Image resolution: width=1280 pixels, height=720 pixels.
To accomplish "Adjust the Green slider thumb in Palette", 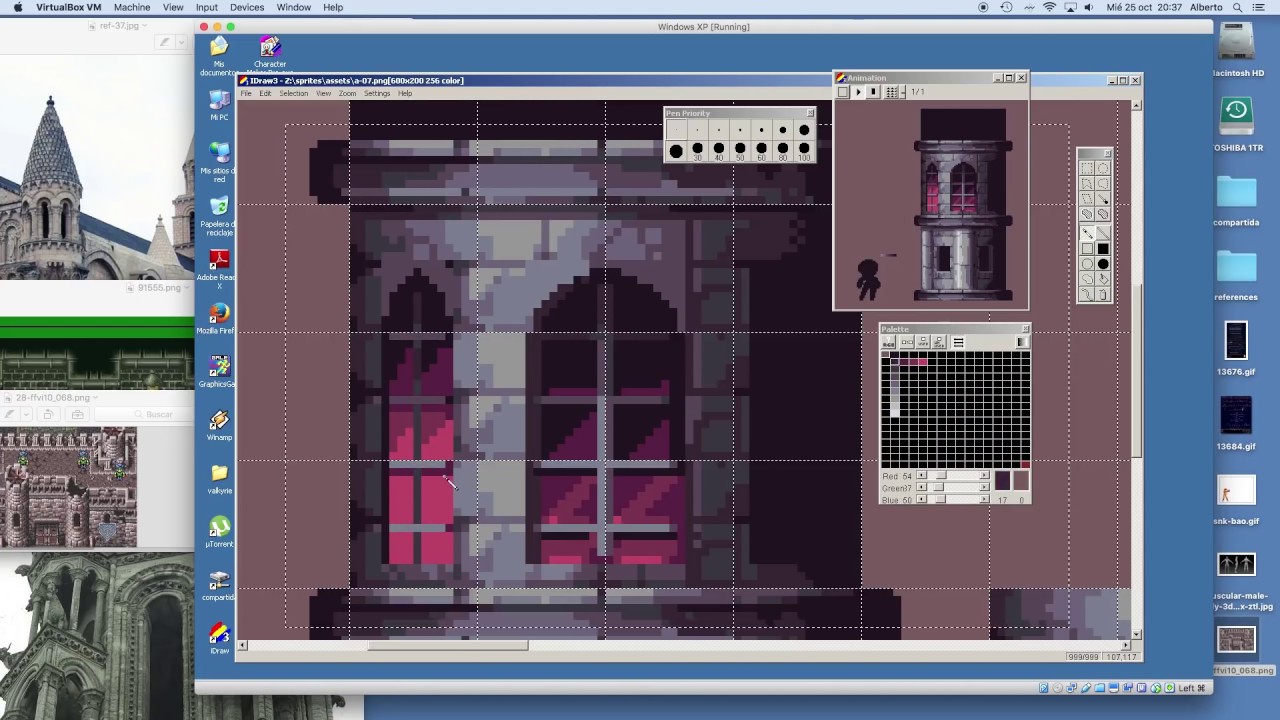I will pos(939,487).
